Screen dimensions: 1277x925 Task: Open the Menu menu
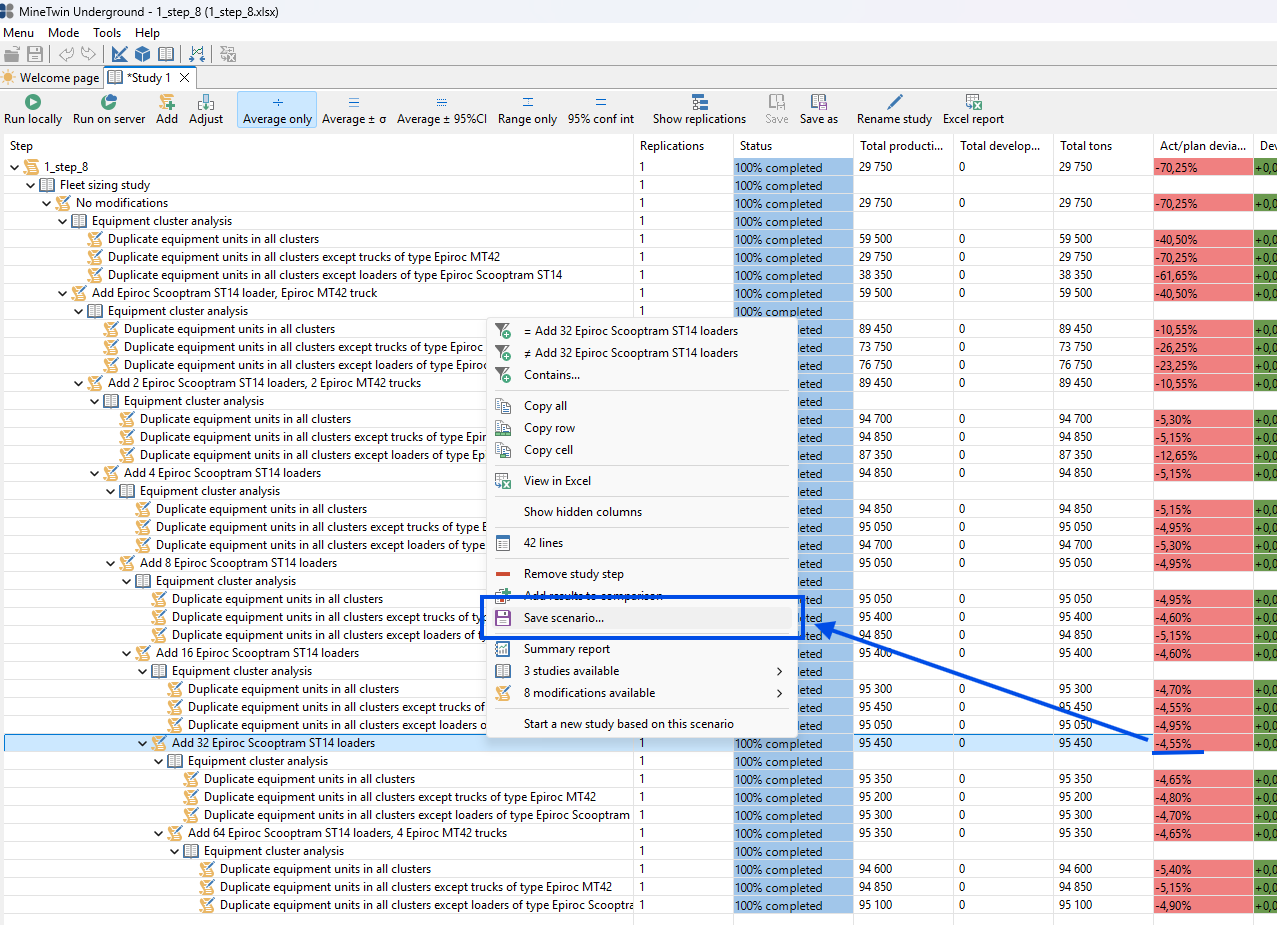[18, 32]
